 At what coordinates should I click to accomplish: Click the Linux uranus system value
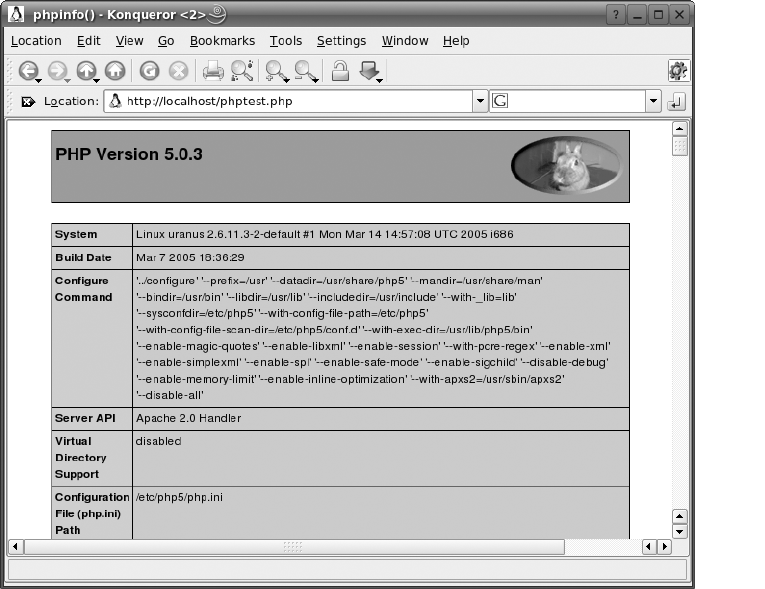pyautogui.click(x=324, y=234)
